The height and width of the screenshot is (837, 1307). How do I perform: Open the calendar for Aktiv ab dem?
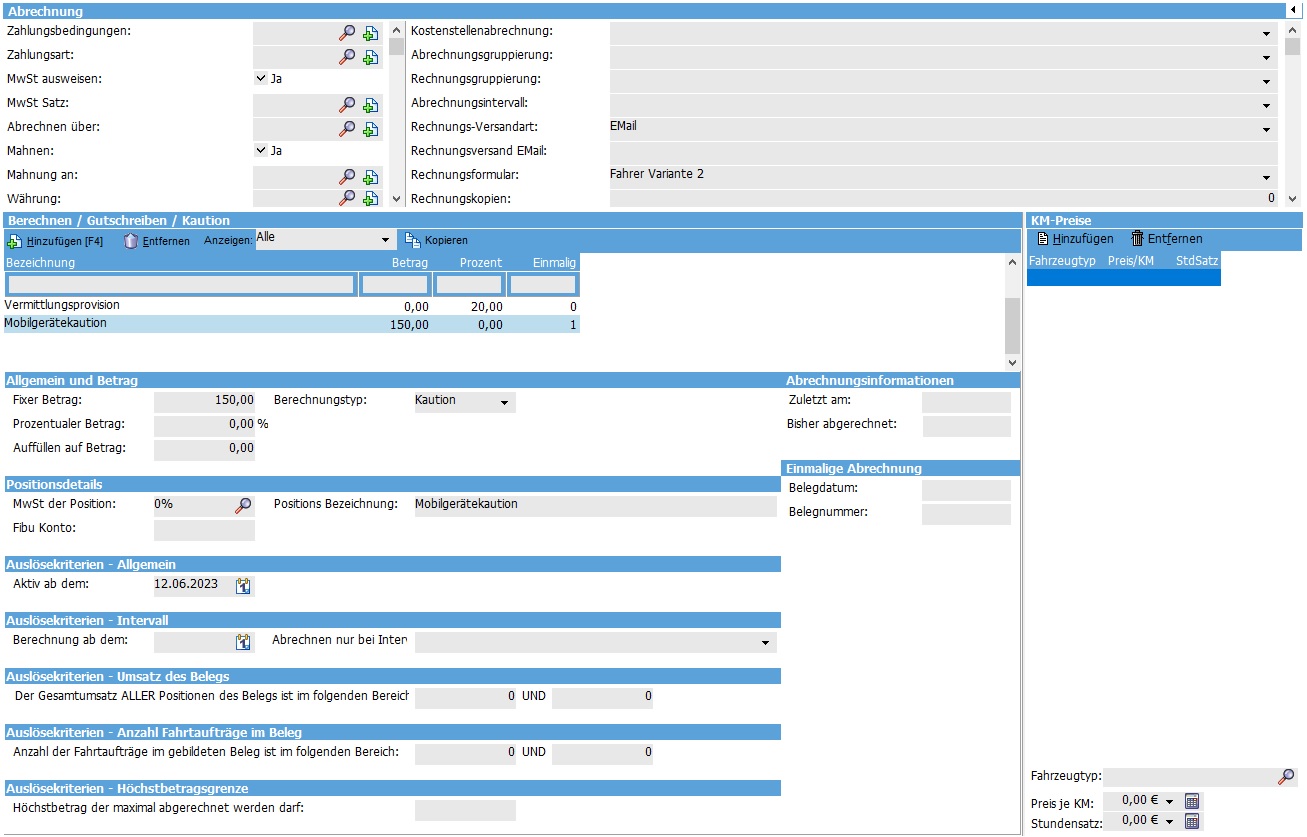(243, 586)
